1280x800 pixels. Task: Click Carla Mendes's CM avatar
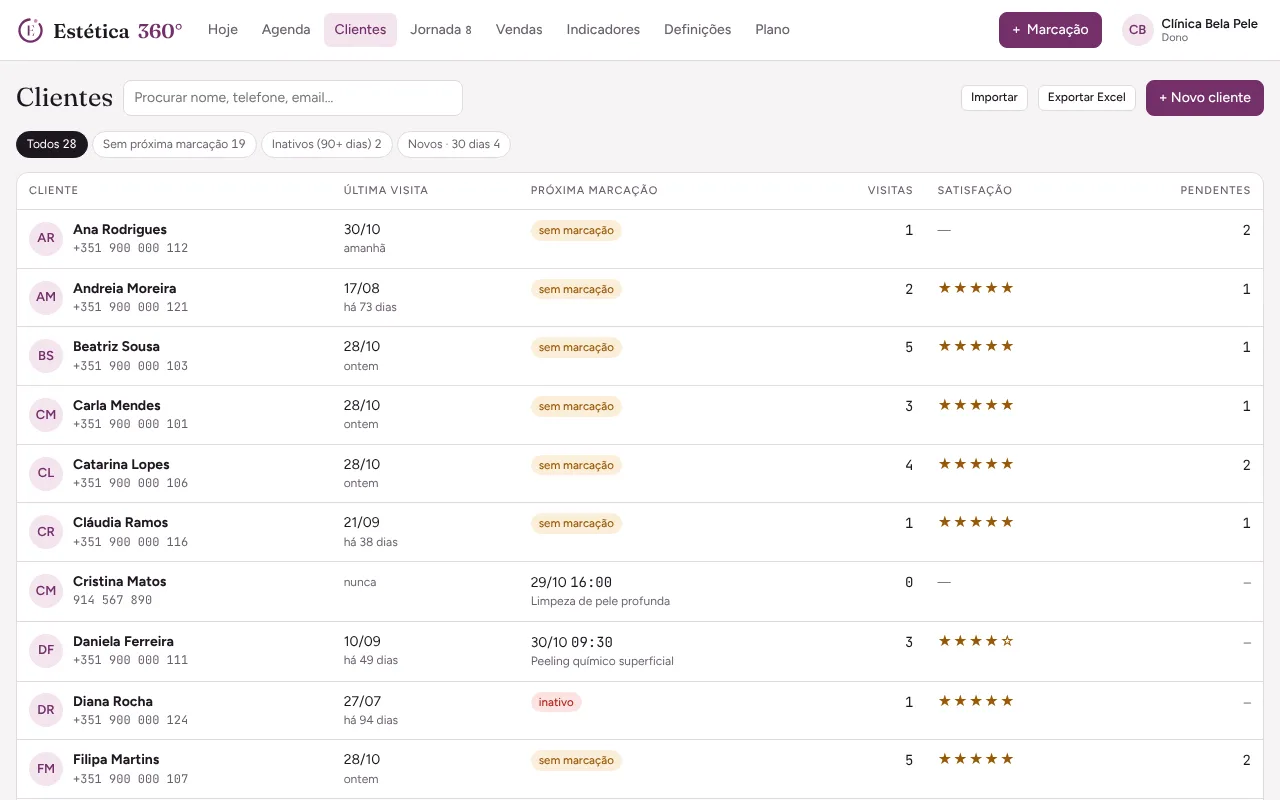tap(46, 414)
